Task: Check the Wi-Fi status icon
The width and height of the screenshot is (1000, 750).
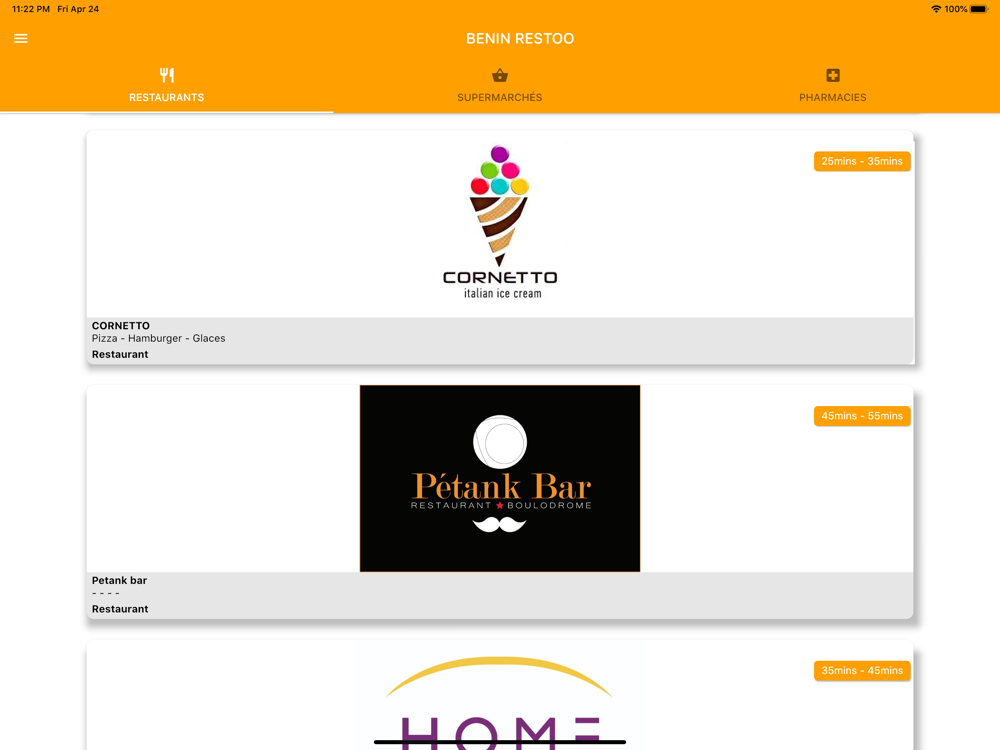Action: tap(936, 9)
